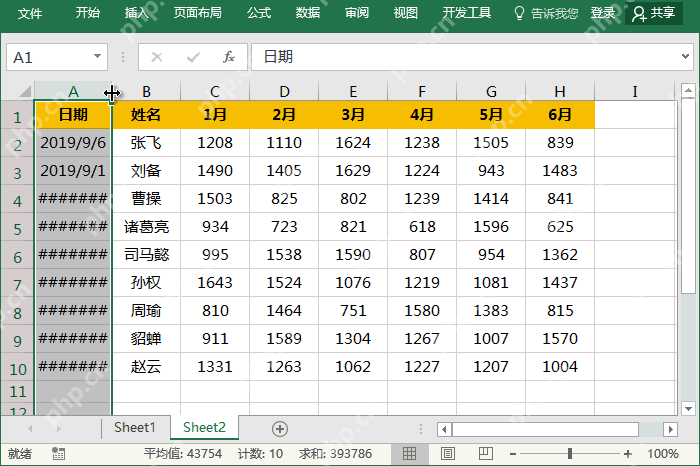Viewport: 700px width, 466px height.
Task: Click the zoom slider handle
Action: click(x=570, y=454)
